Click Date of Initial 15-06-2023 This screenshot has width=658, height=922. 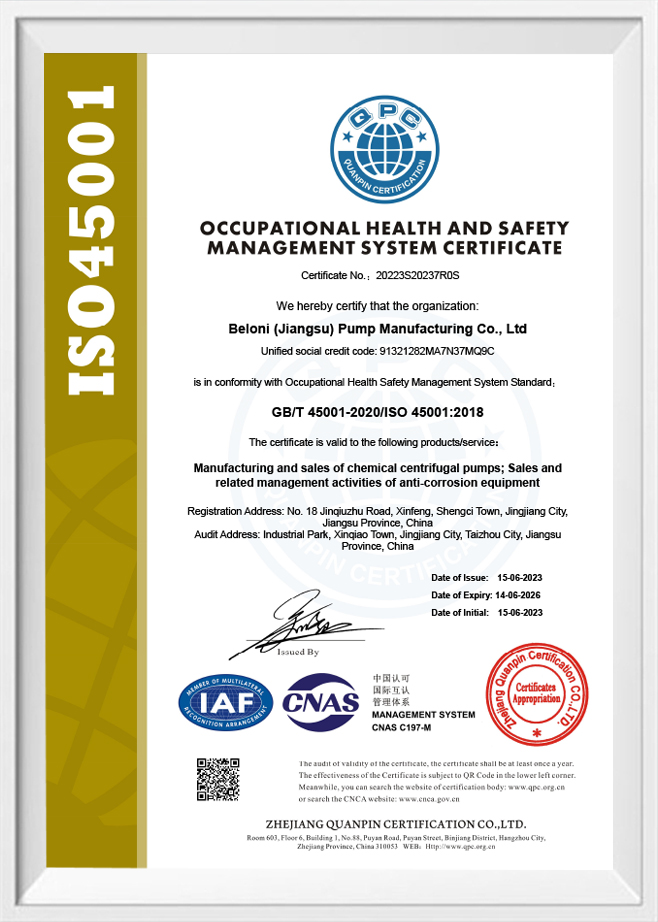click(487, 613)
